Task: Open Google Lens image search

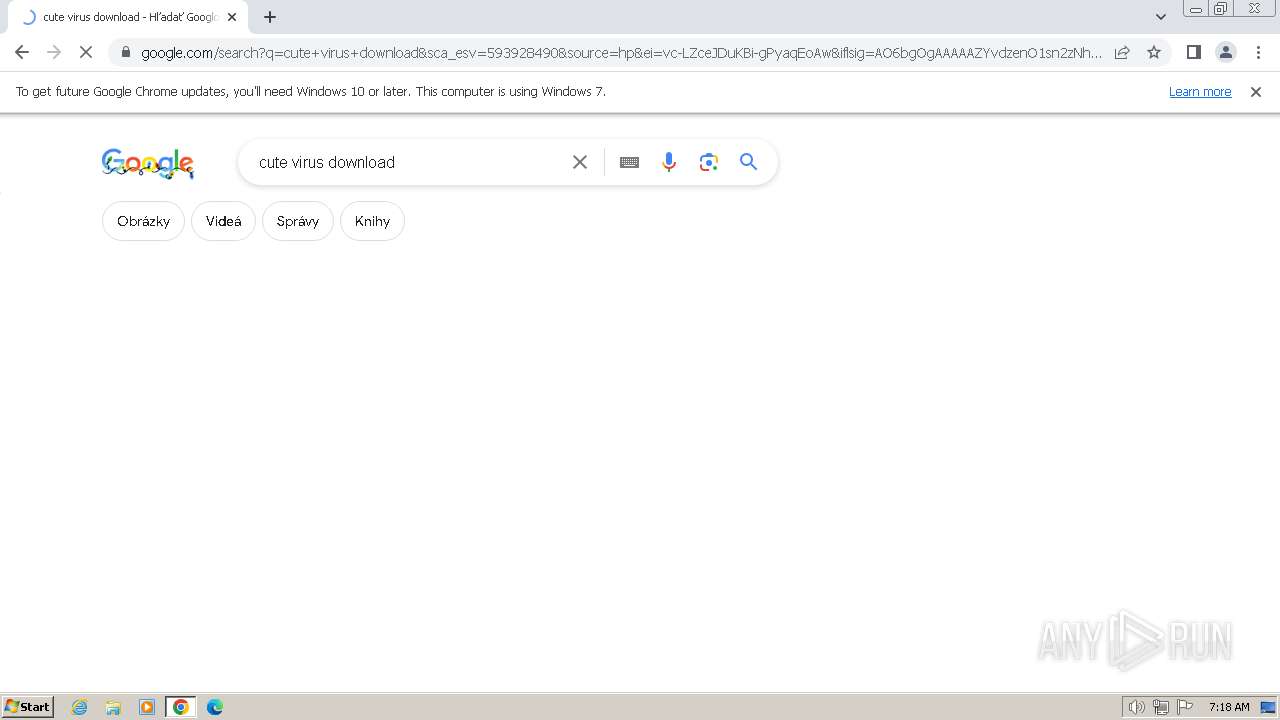Action: pos(709,162)
